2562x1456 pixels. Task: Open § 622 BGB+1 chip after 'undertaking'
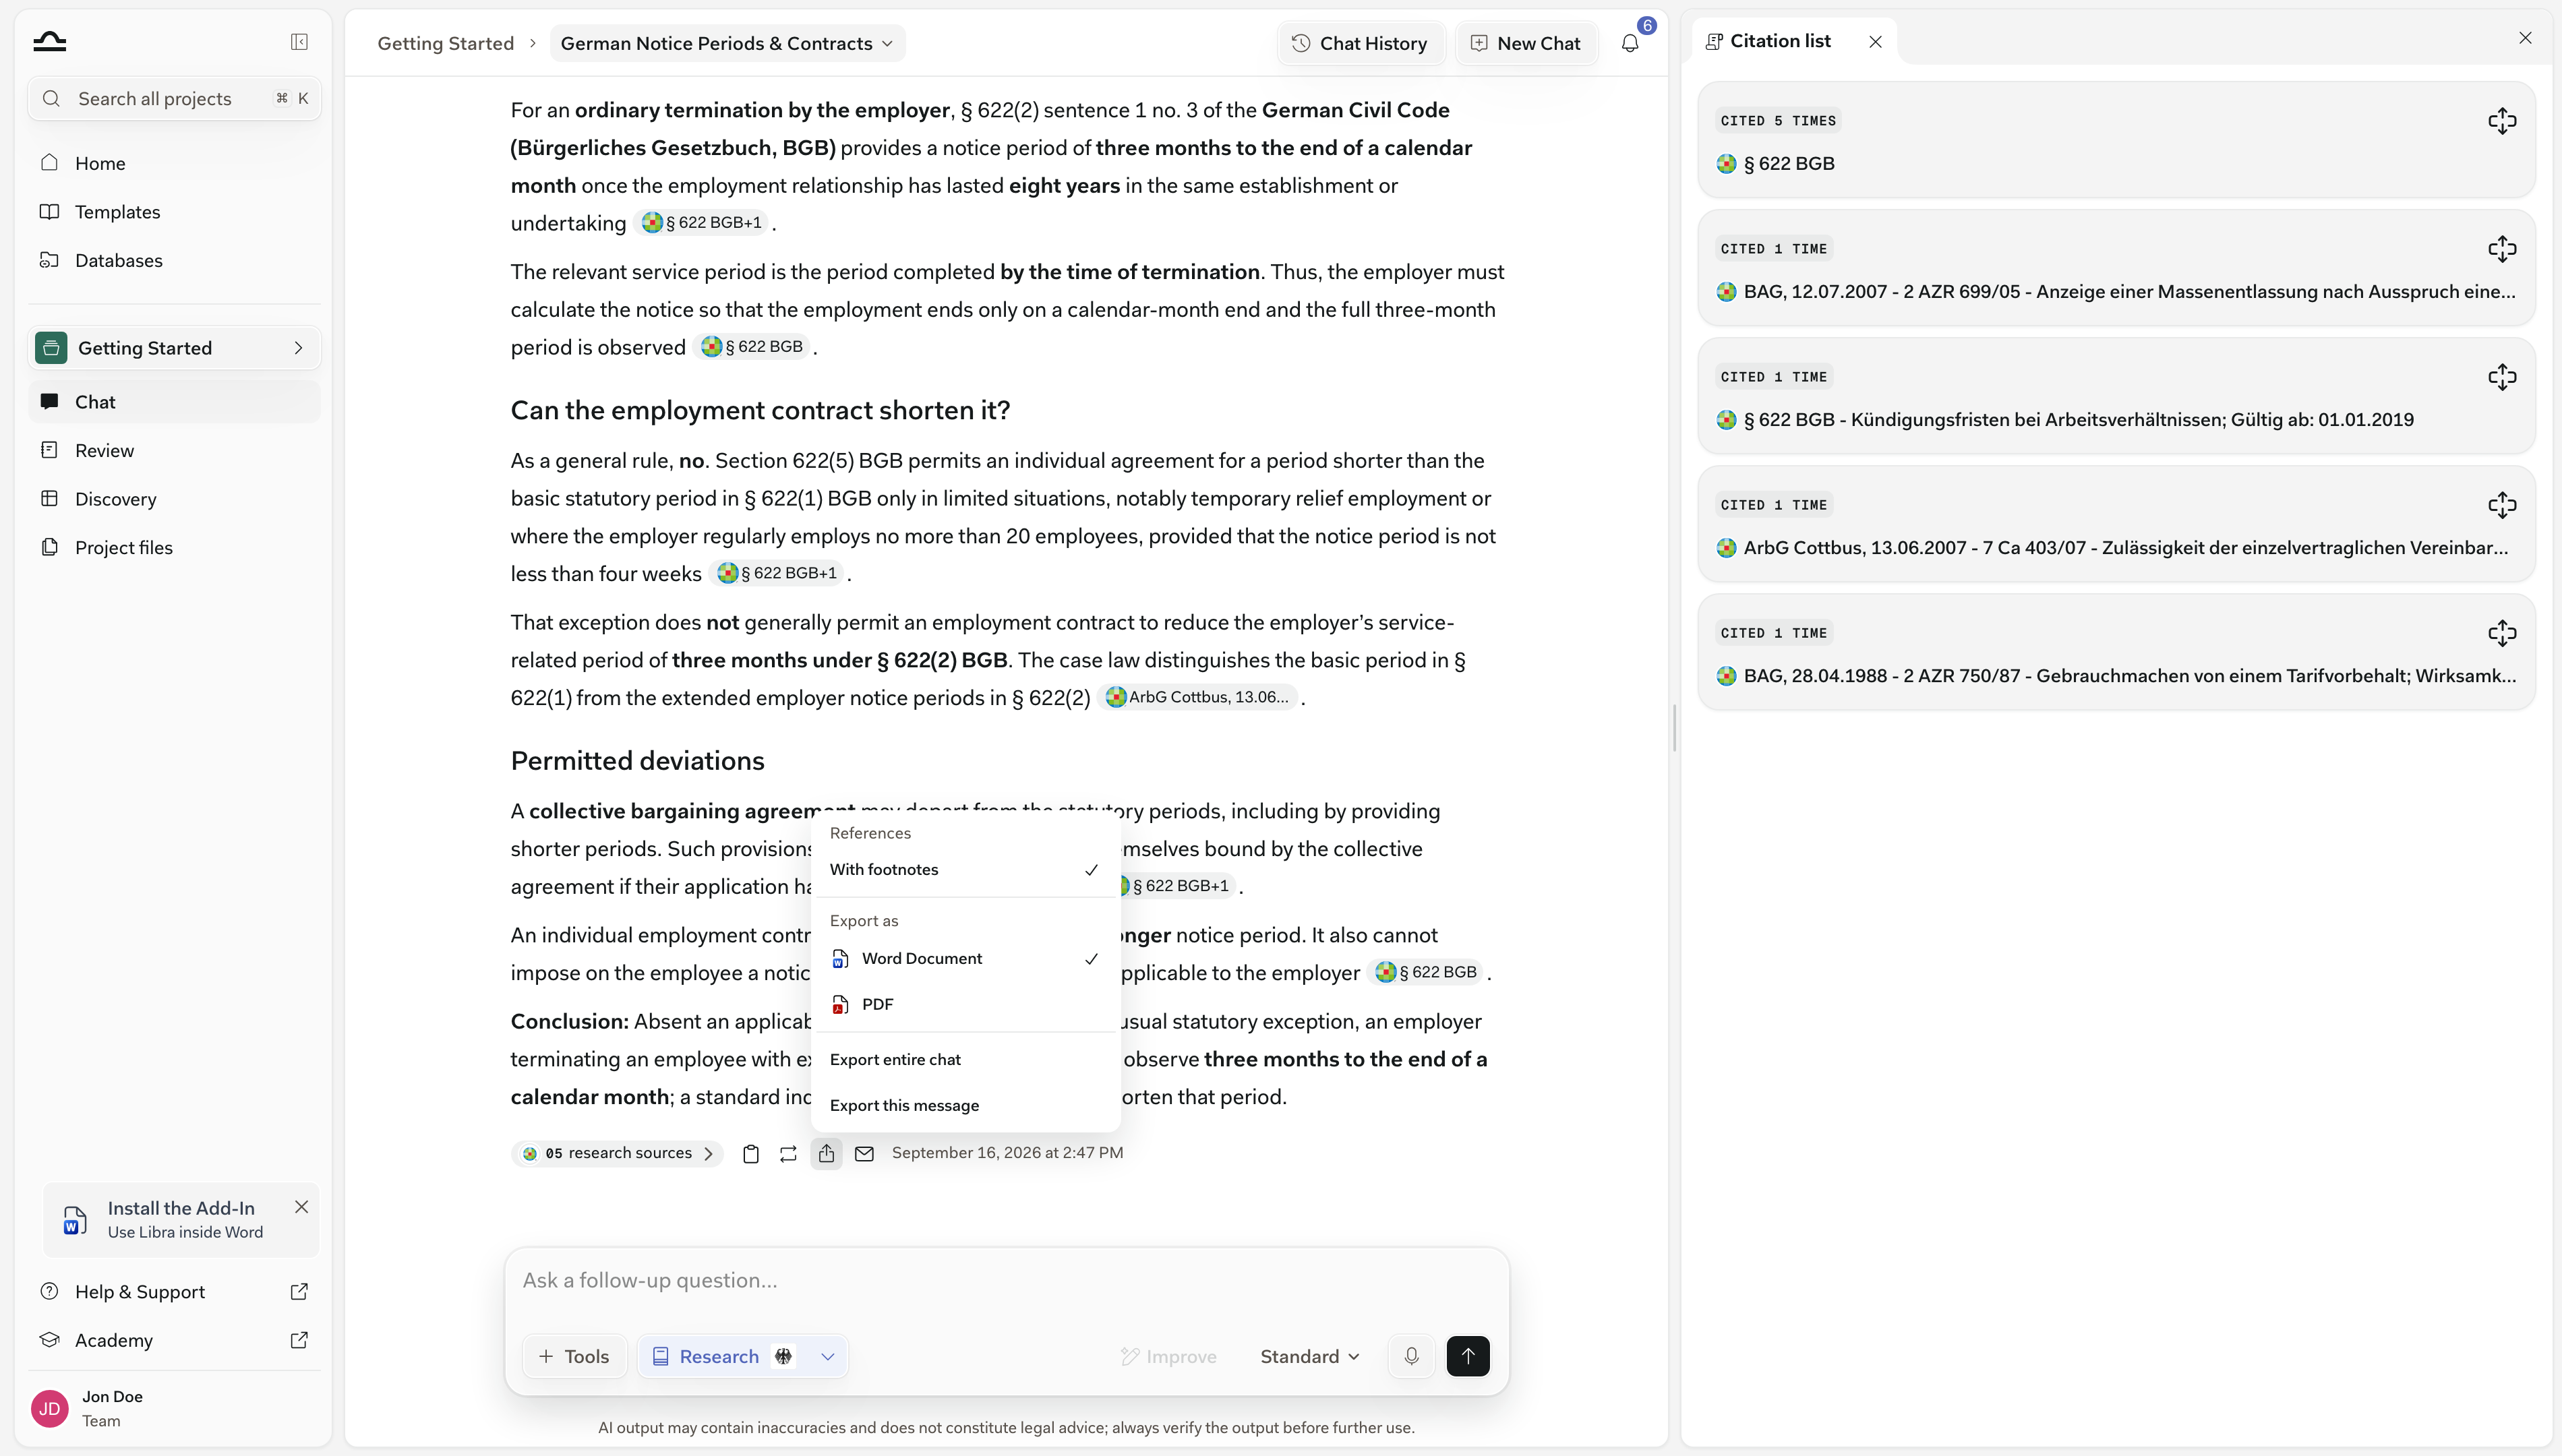point(702,222)
